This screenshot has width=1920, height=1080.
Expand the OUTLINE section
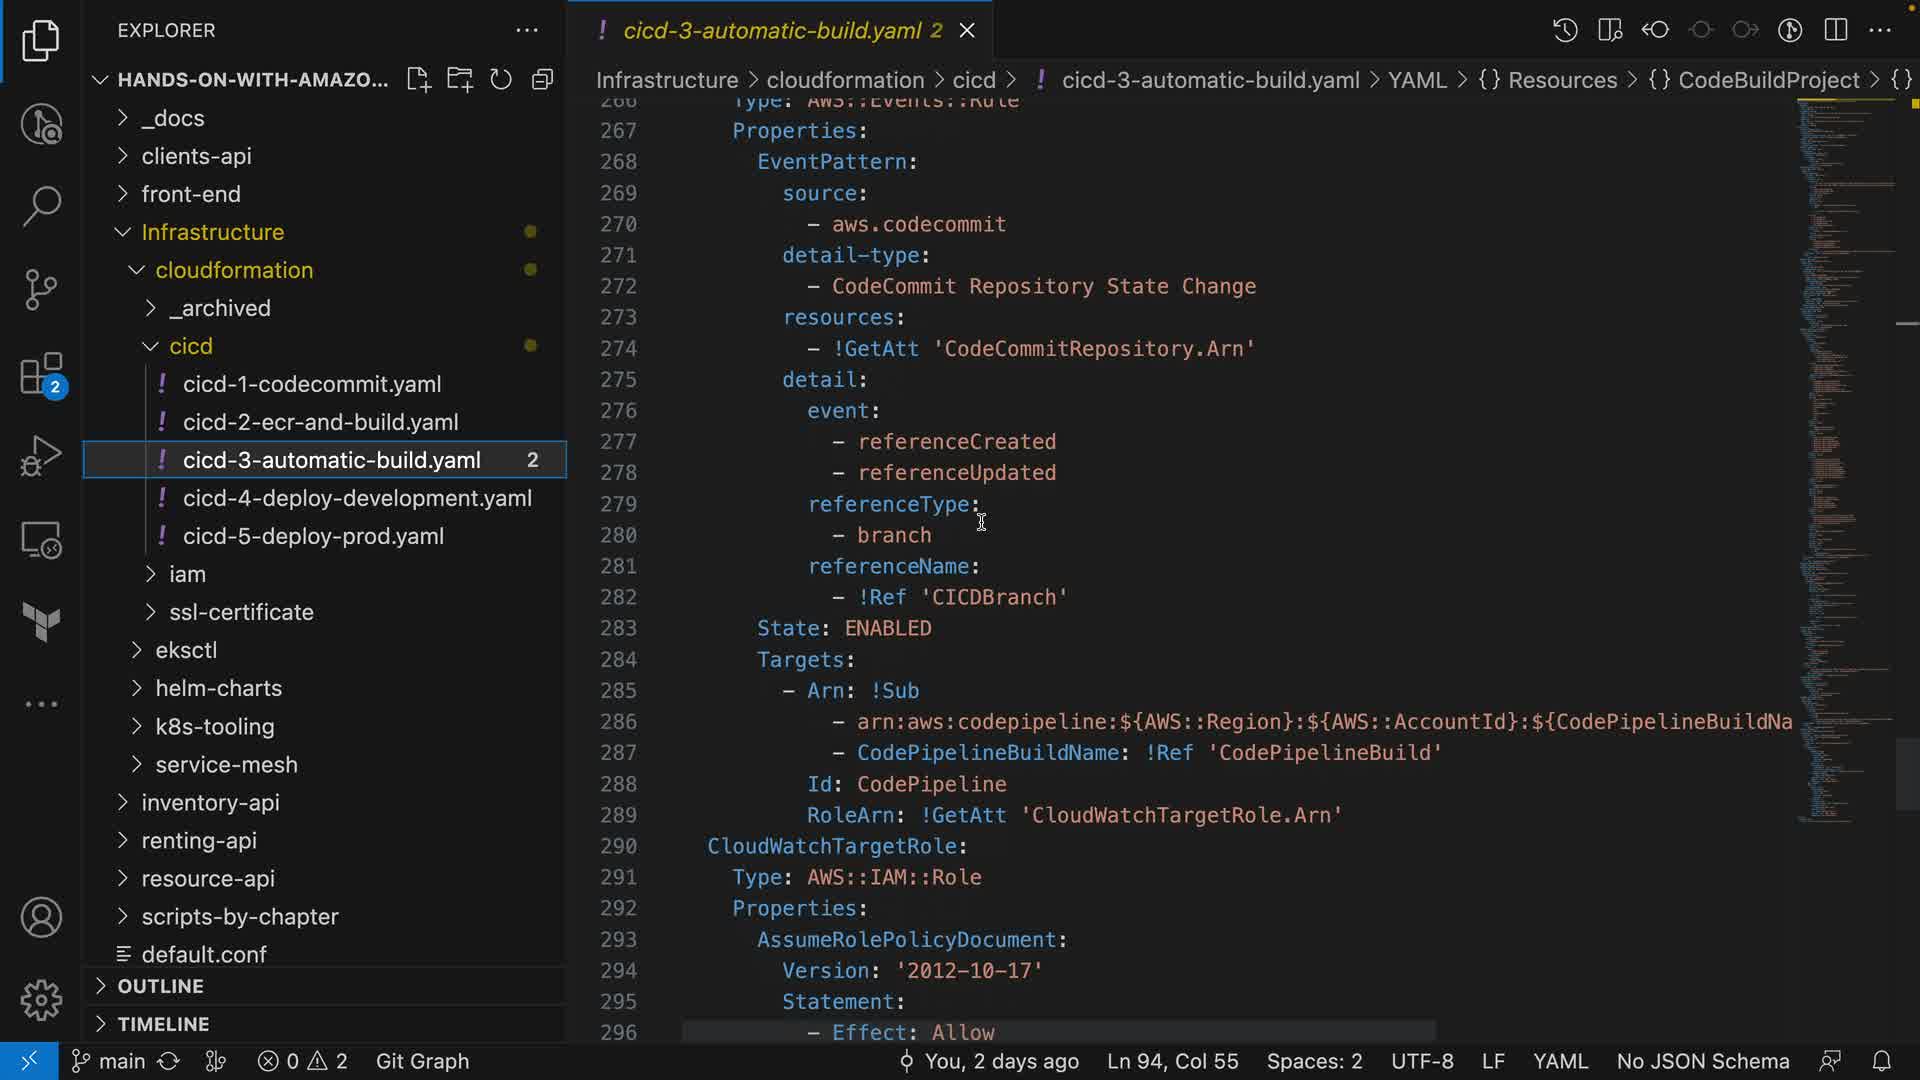click(x=160, y=986)
